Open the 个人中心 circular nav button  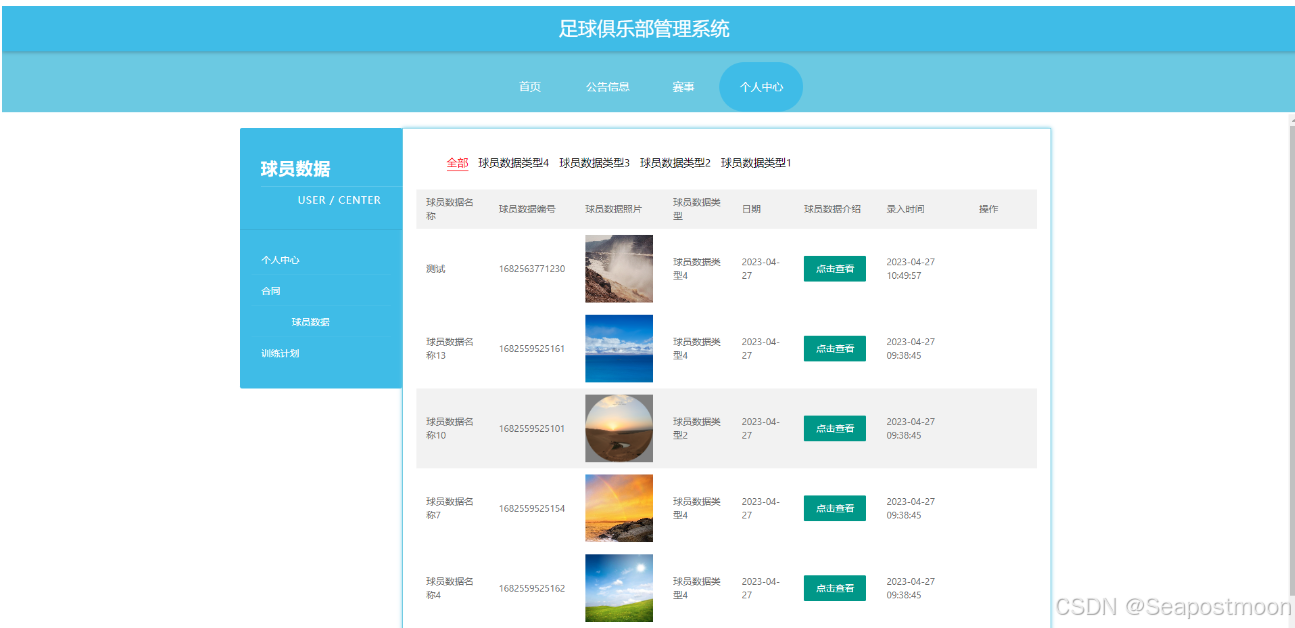760,87
